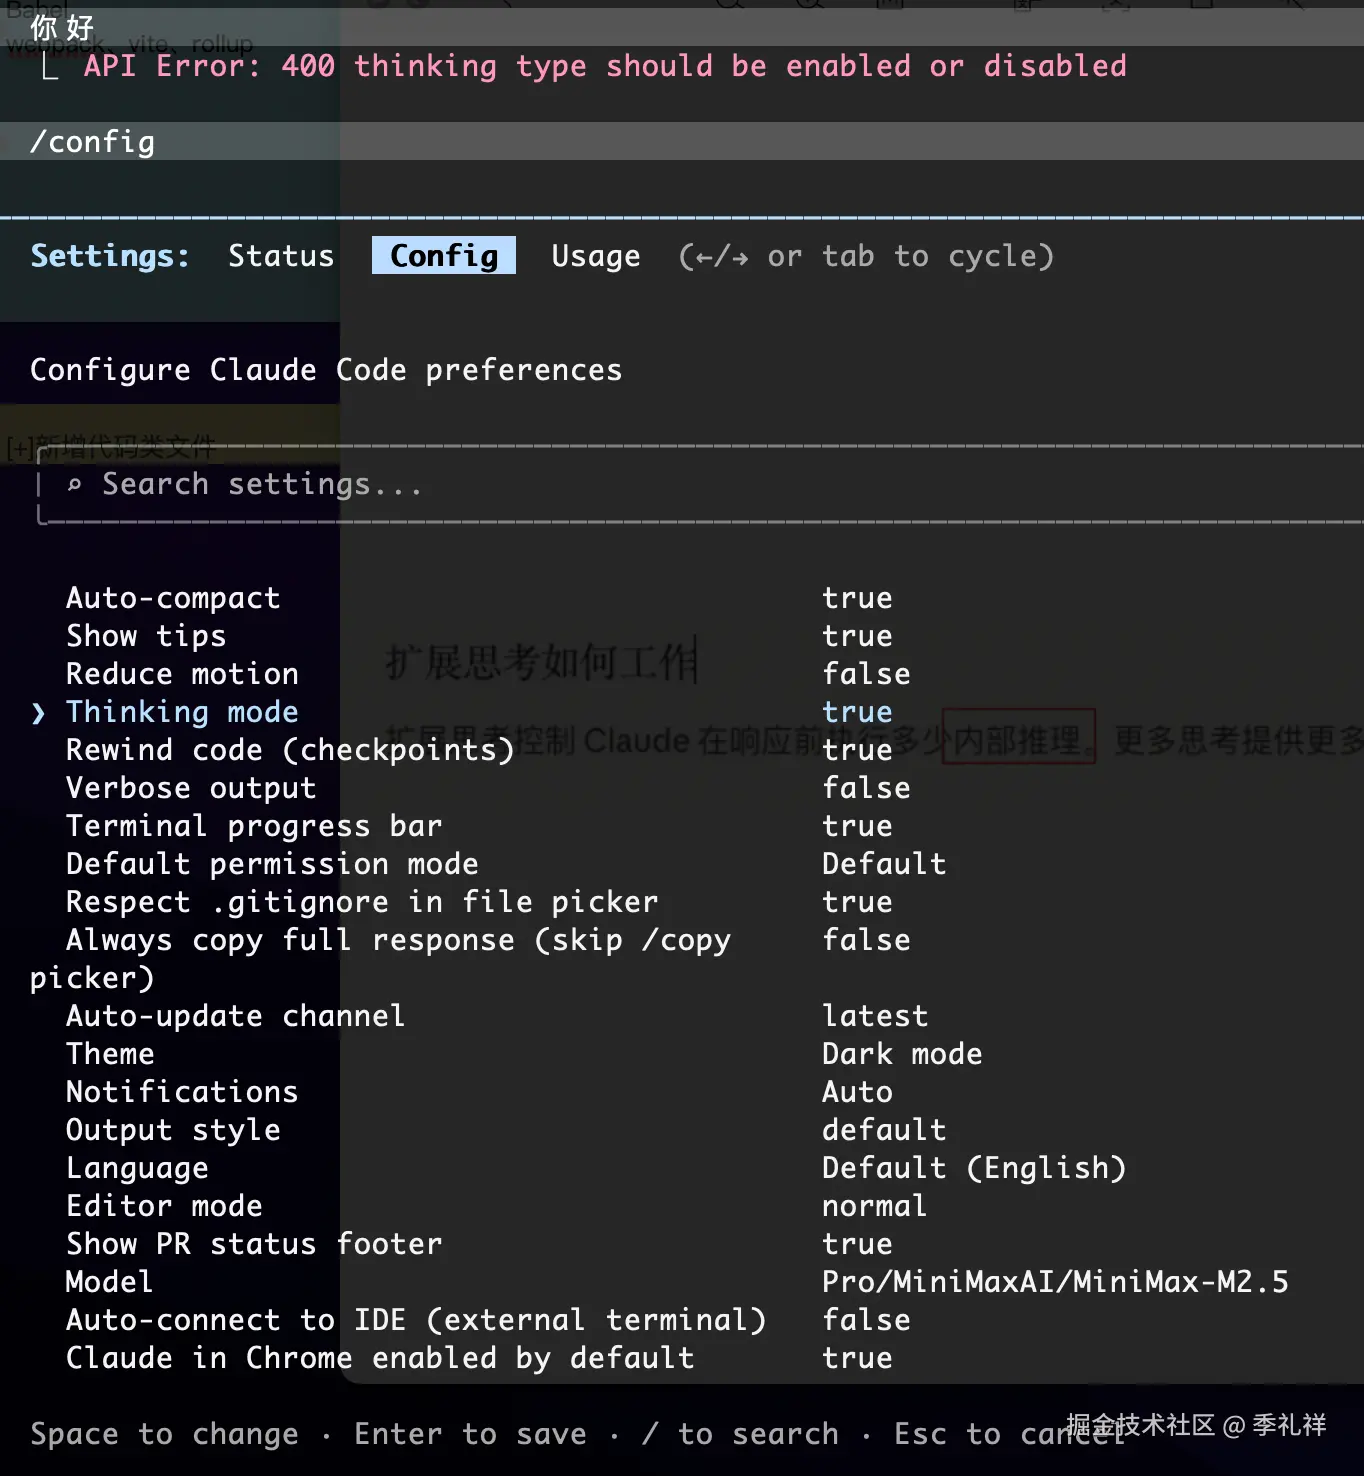The image size is (1364, 1476).
Task: Change the Theme value Dark mode
Action: [901, 1054]
